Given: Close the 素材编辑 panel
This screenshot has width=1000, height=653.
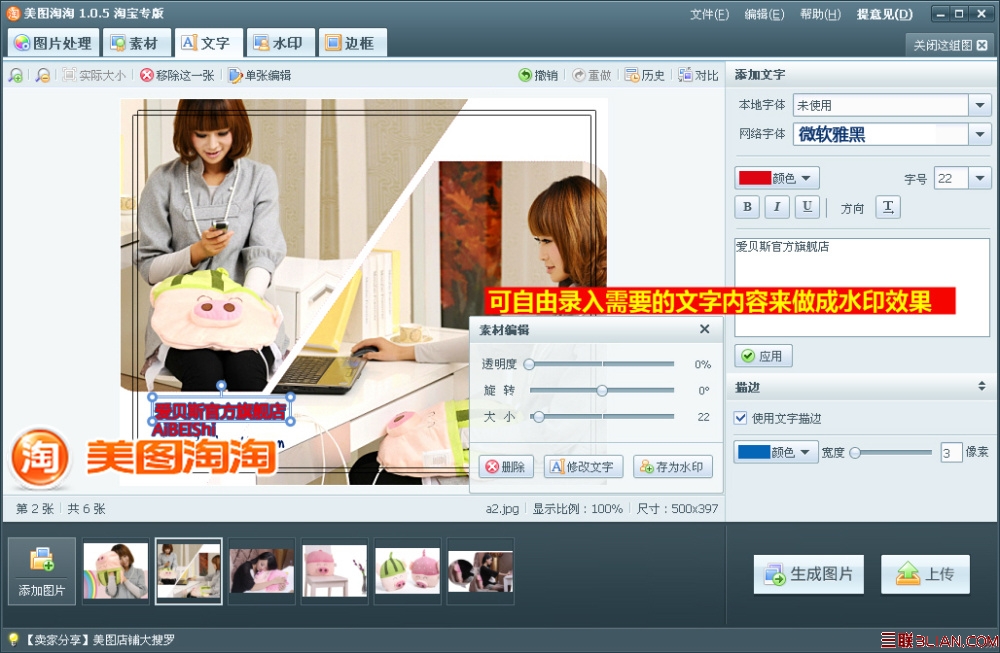Looking at the screenshot, I should [x=704, y=329].
